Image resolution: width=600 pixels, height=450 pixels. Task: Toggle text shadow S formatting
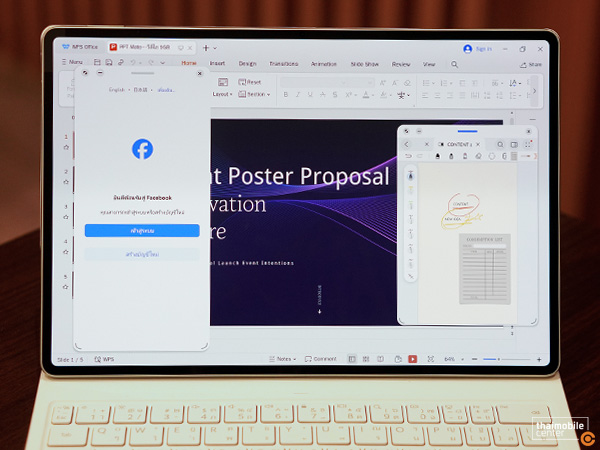point(335,95)
